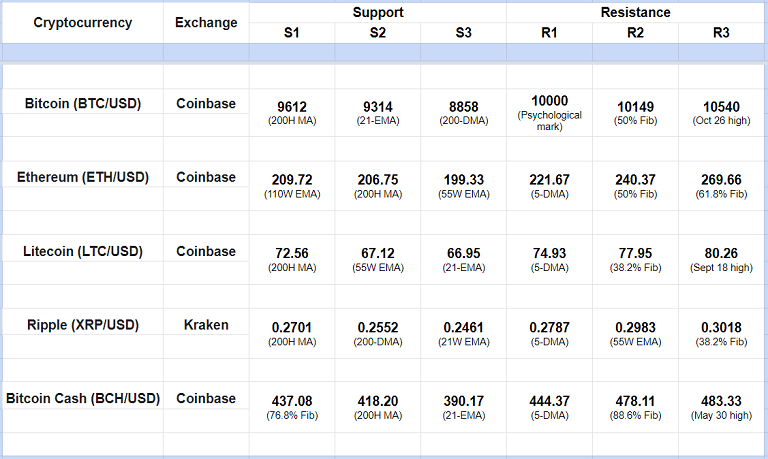Viewport: 768px width, 459px height.
Task: Click Bitcoin Cash S3 value 390.17
Action: pyautogui.click(x=463, y=402)
